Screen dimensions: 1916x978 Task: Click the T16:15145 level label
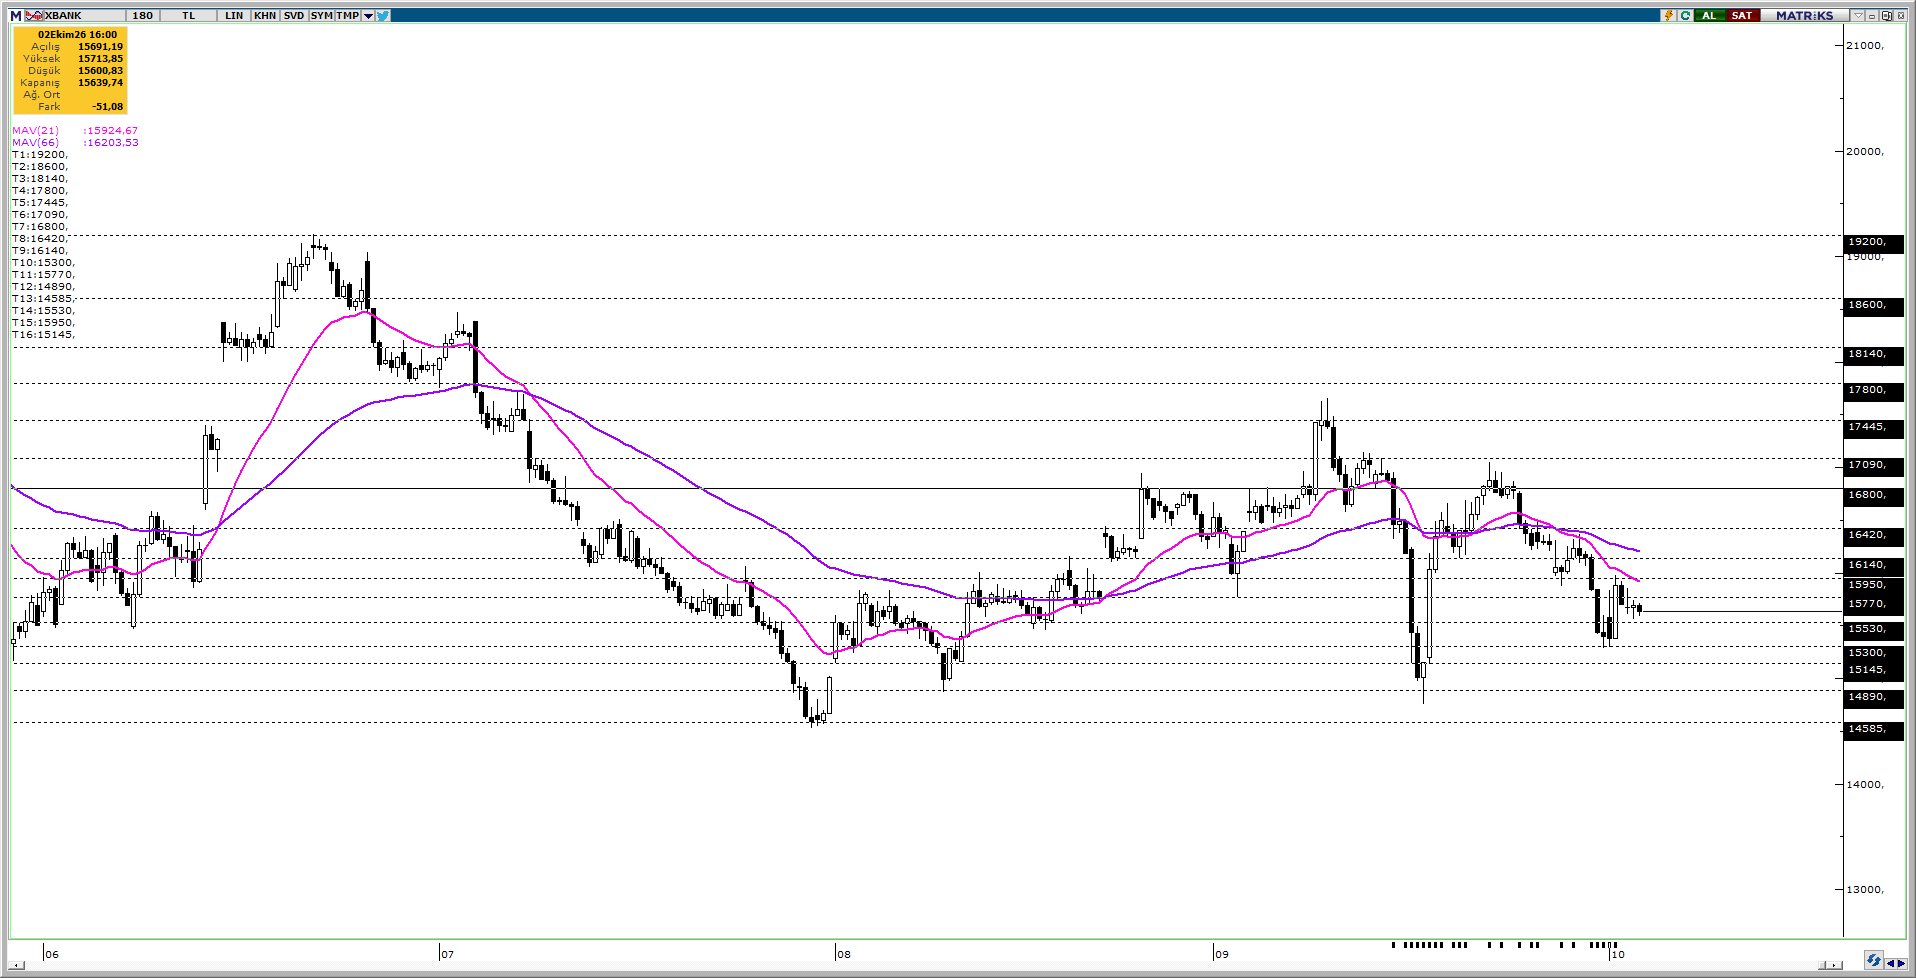tap(43, 334)
